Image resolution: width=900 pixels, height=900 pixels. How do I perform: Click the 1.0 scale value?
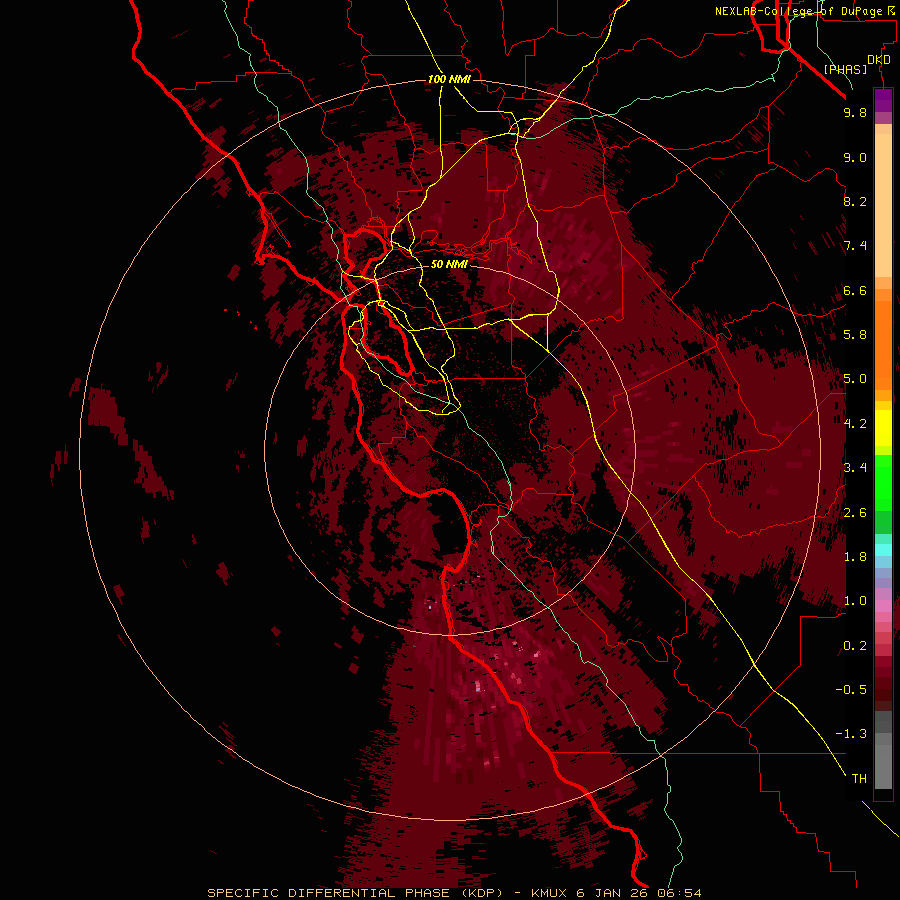(x=855, y=601)
